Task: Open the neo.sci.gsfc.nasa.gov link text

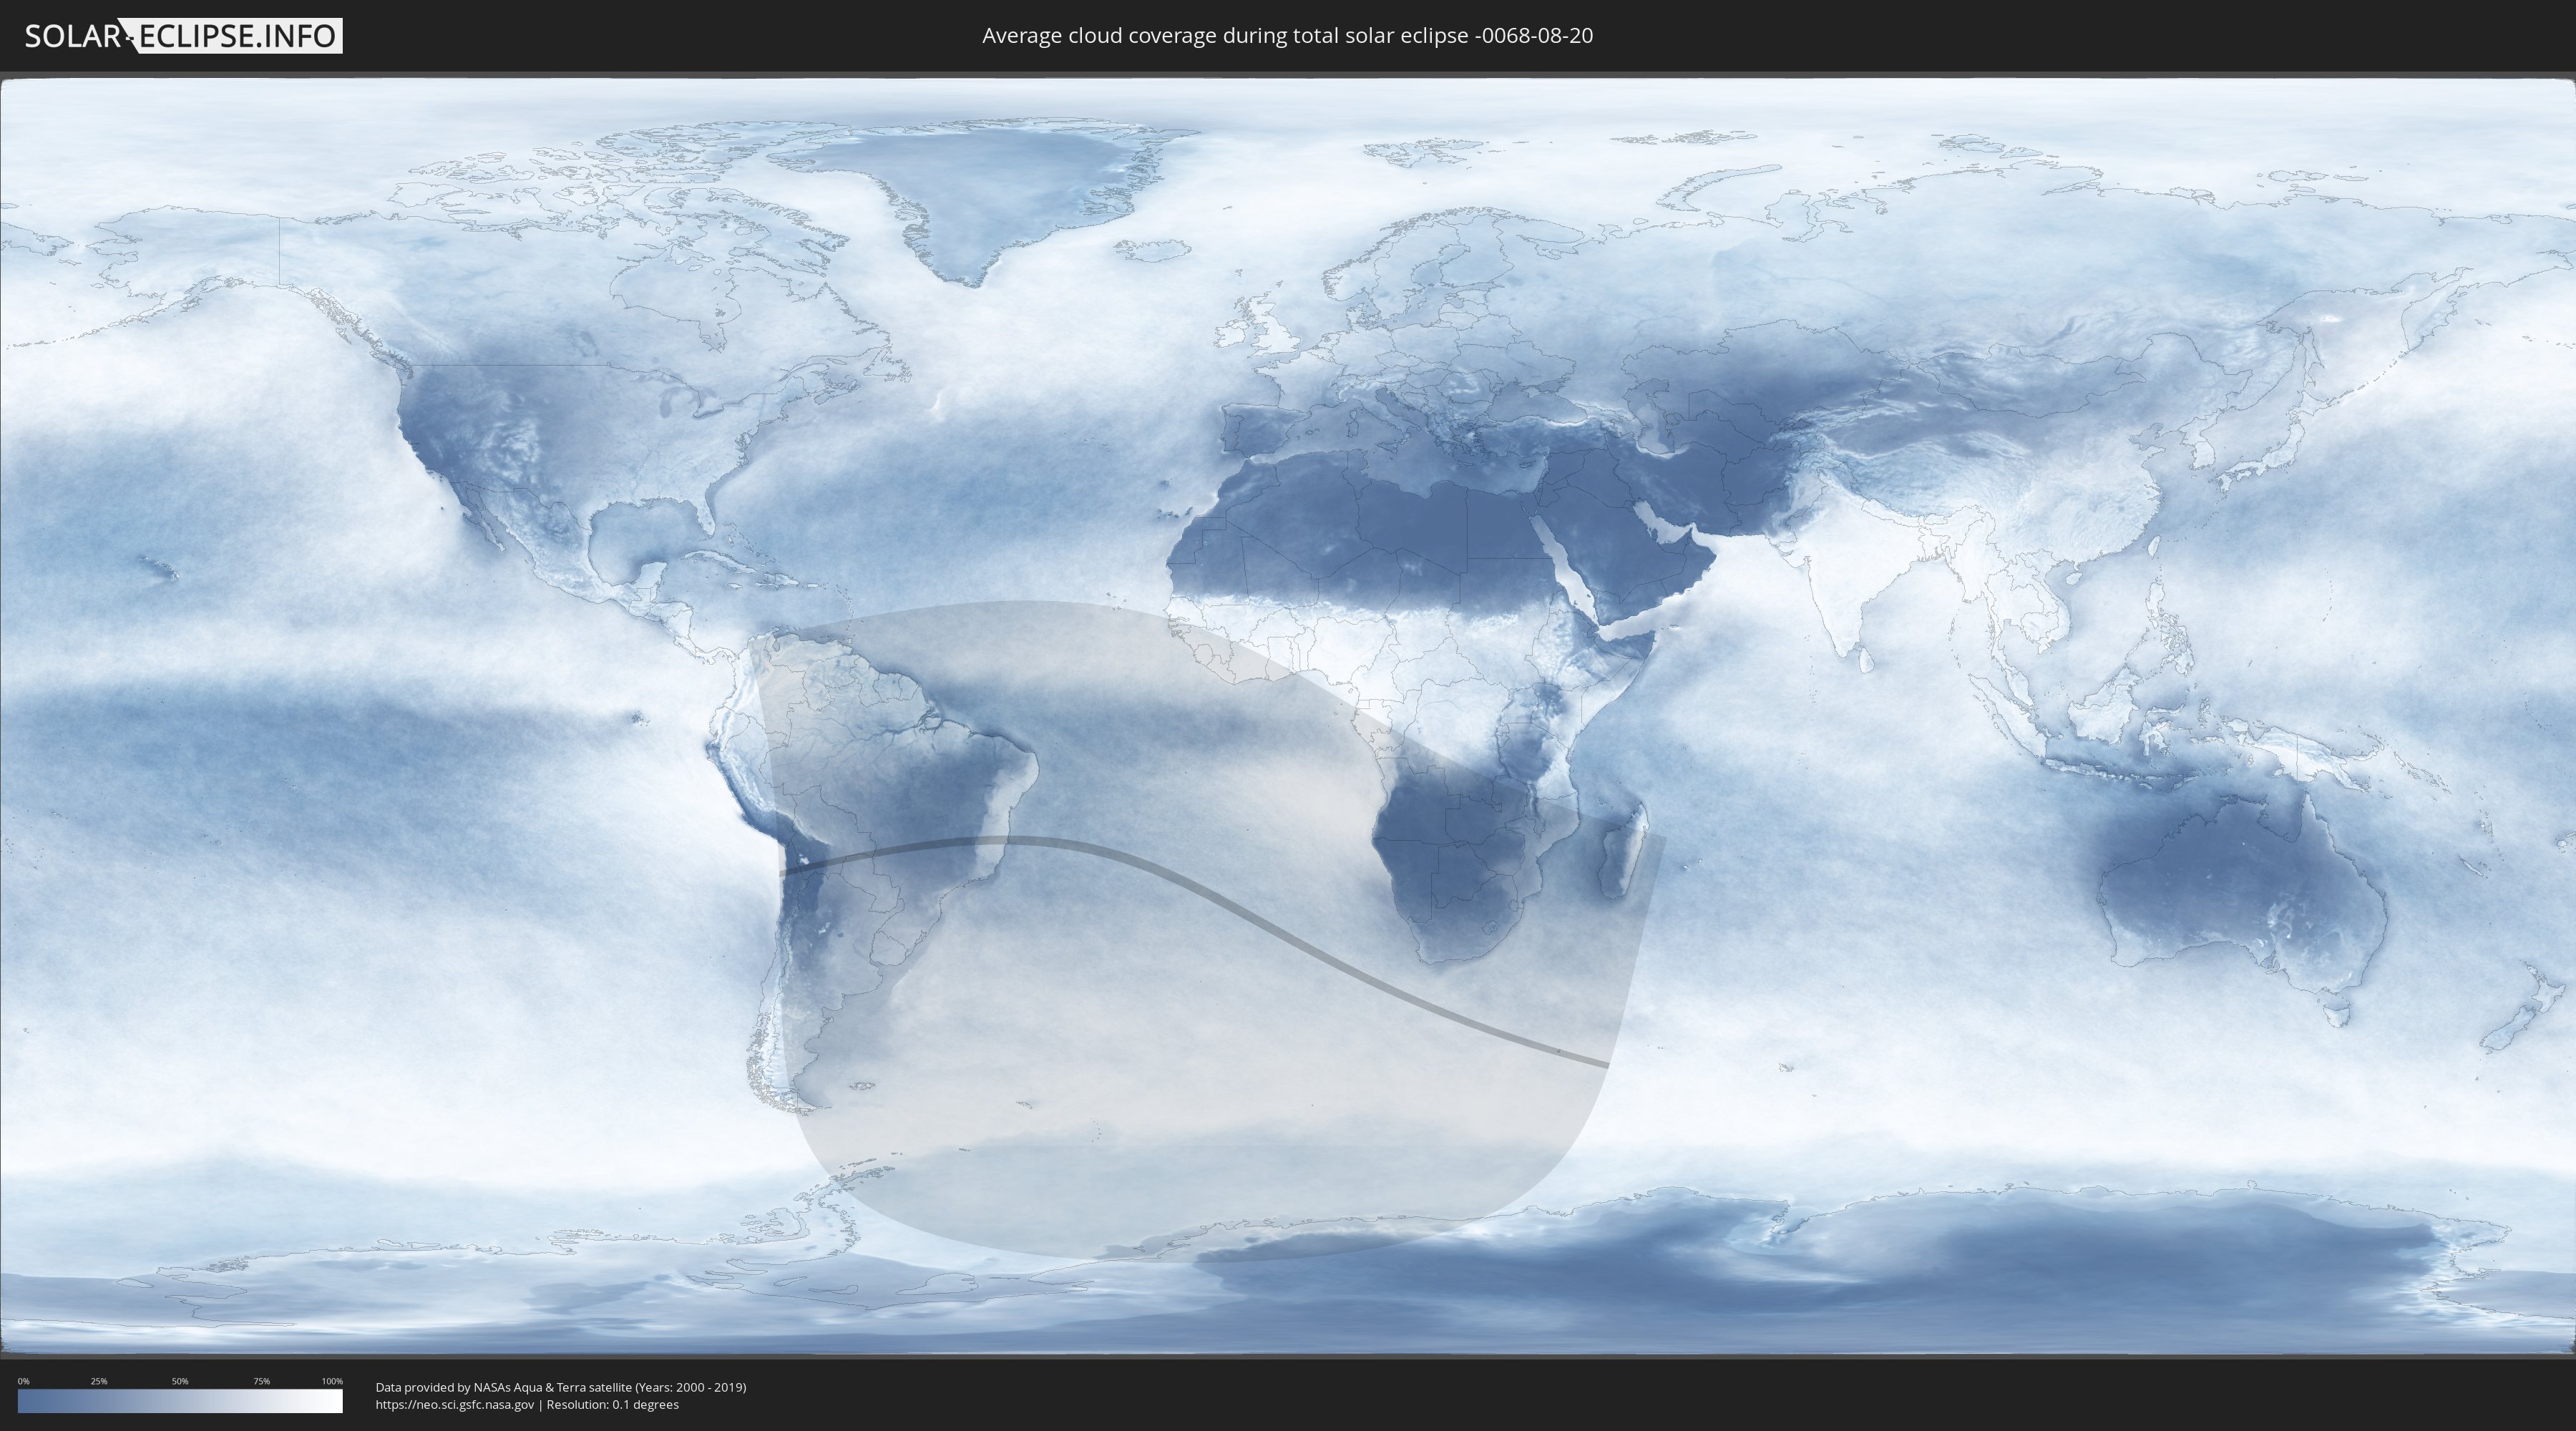Action: (x=455, y=1405)
